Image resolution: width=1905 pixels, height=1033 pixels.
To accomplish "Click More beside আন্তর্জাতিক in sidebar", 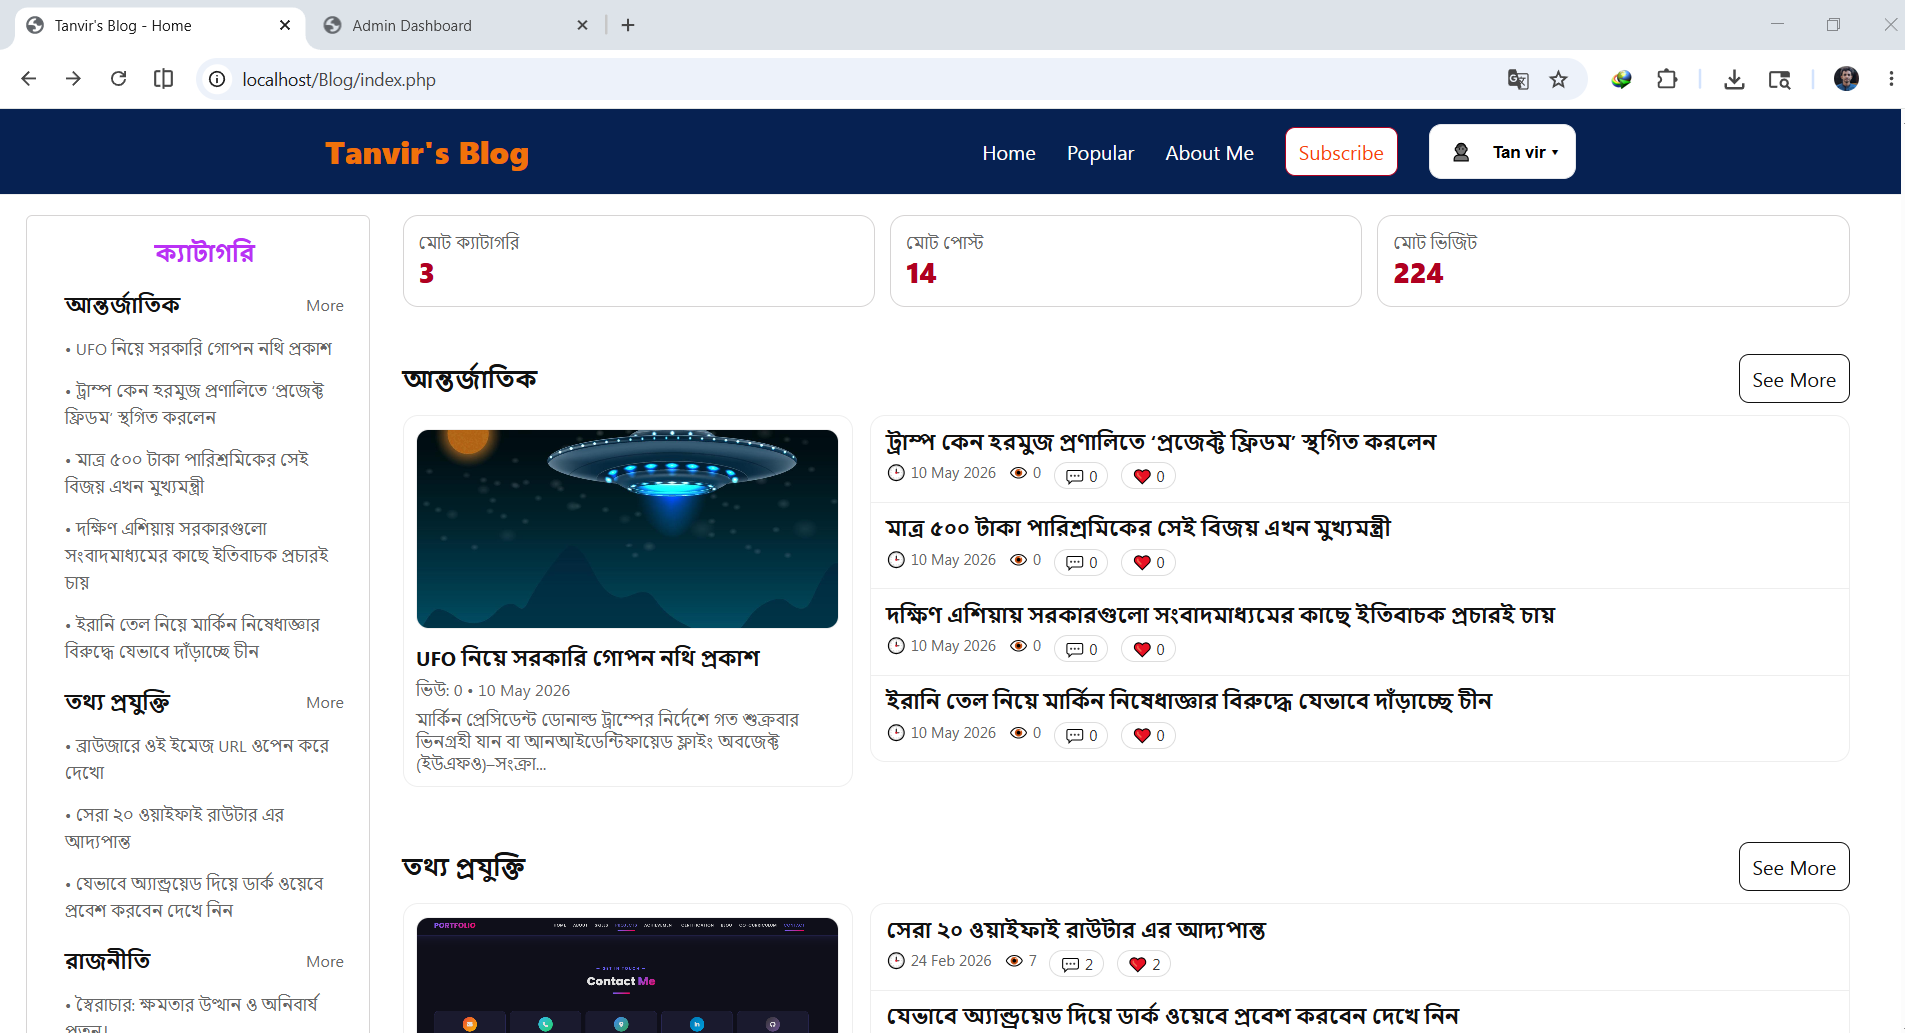I will (x=324, y=306).
